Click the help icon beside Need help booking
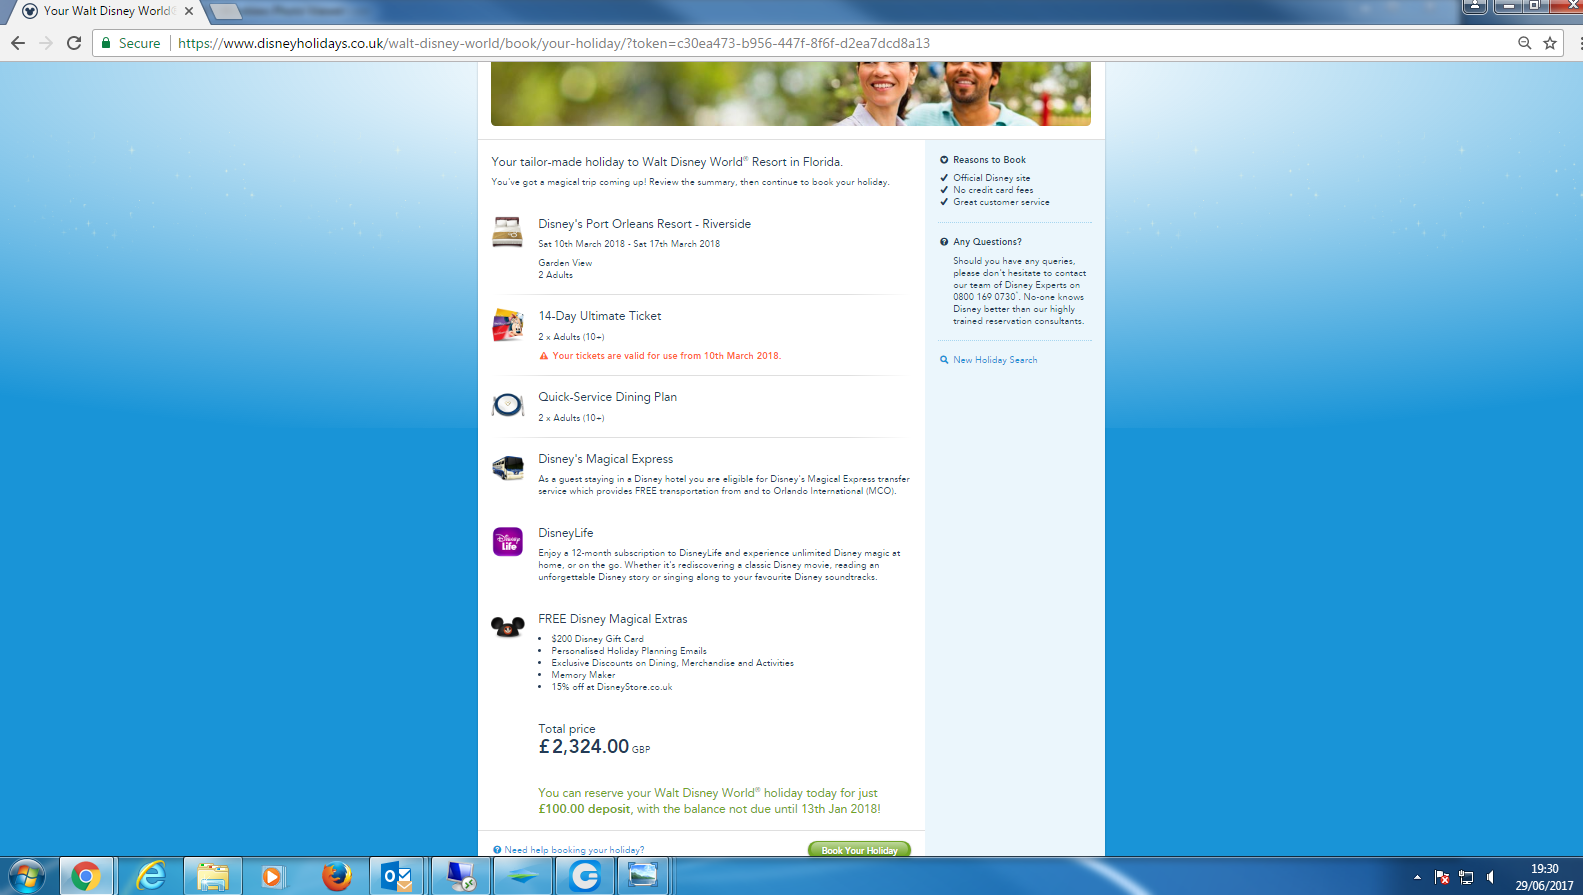 click(497, 850)
